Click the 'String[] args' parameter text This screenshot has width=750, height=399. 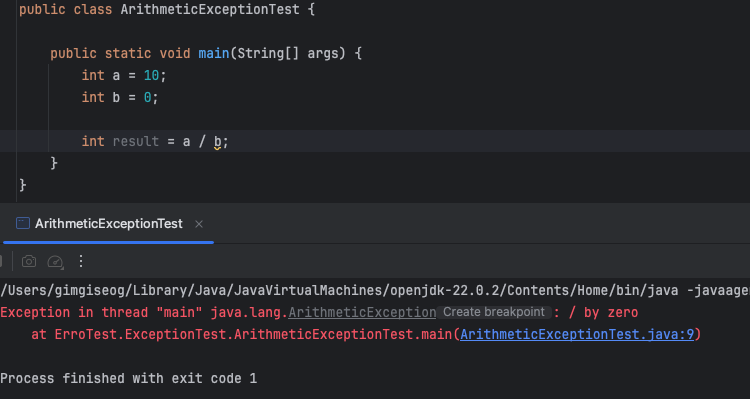pyautogui.click(x=288, y=53)
